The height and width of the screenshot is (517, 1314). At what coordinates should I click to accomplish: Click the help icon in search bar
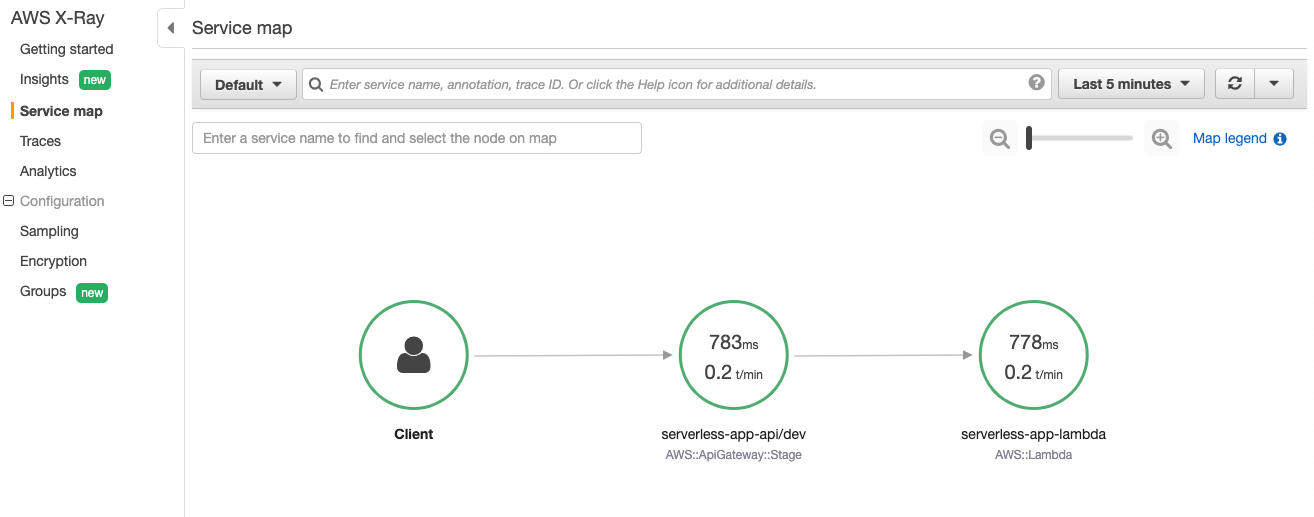tap(1037, 83)
